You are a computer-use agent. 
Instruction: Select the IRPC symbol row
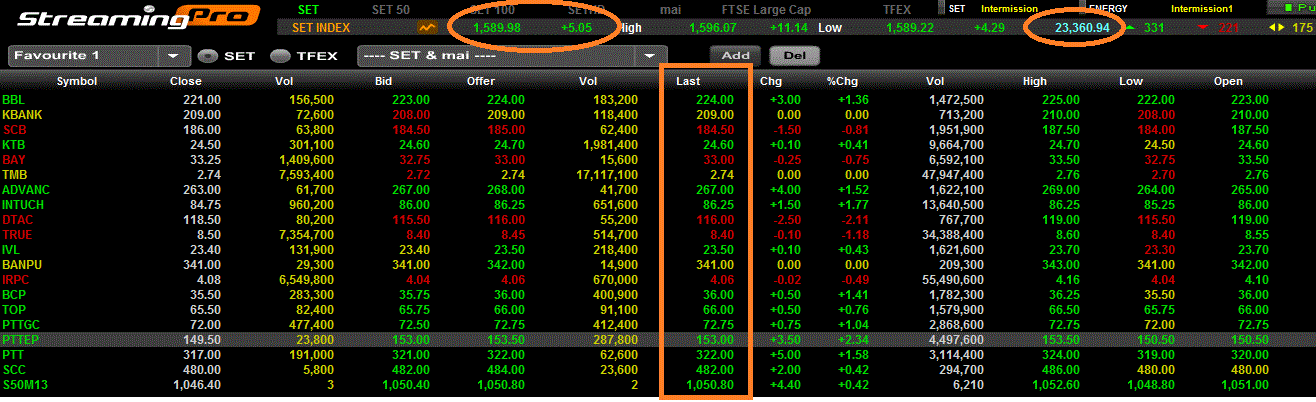coord(17,280)
